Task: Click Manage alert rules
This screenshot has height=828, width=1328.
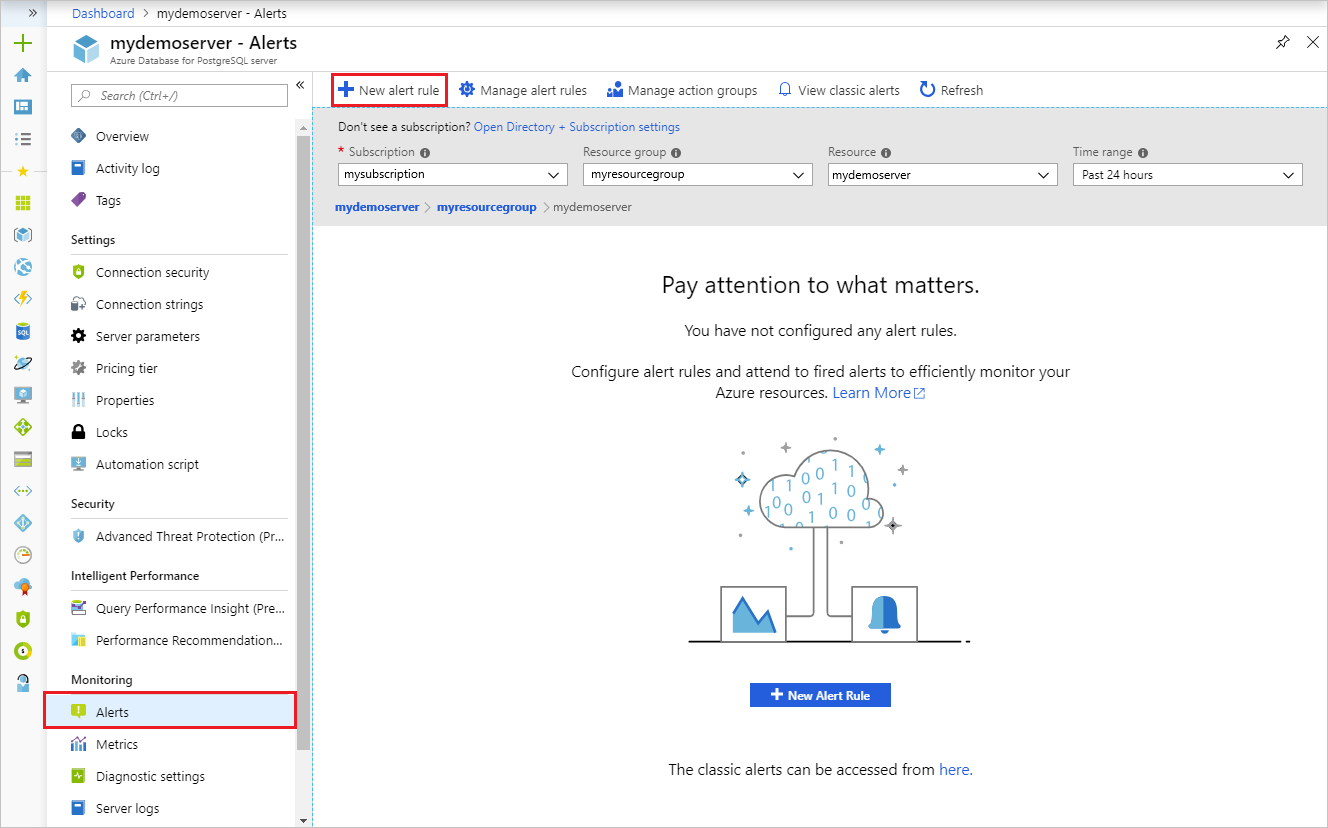Action: click(x=523, y=90)
